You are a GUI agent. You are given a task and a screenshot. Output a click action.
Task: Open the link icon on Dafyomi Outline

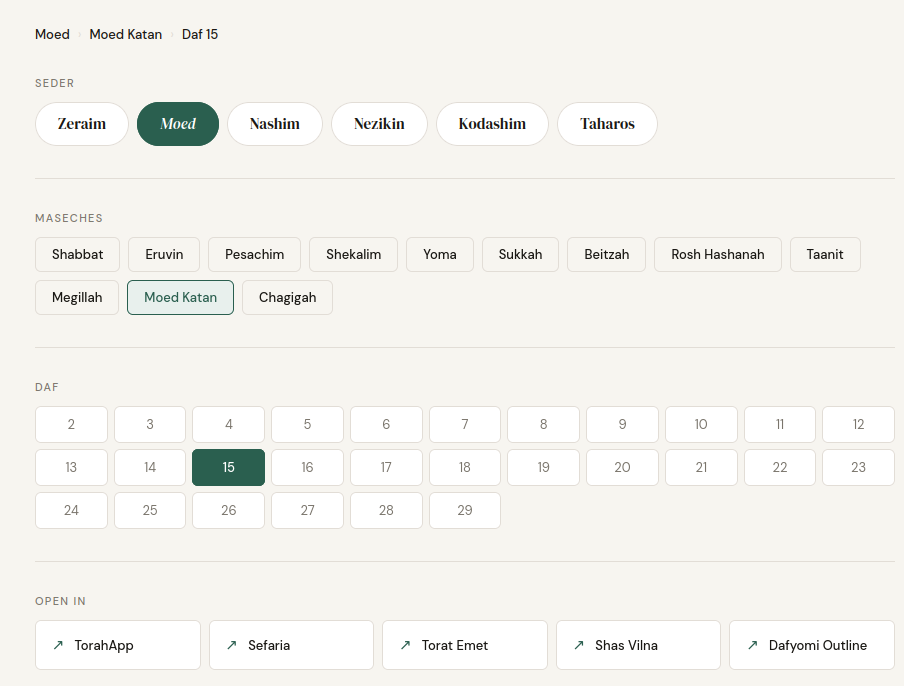[753, 645]
